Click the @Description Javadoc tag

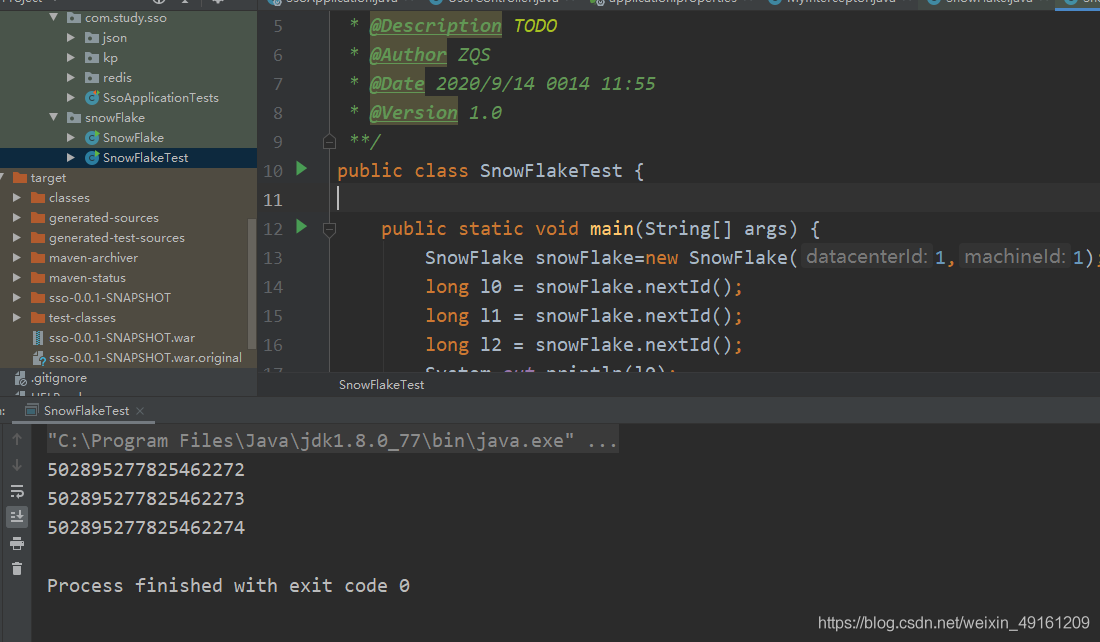pos(436,26)
